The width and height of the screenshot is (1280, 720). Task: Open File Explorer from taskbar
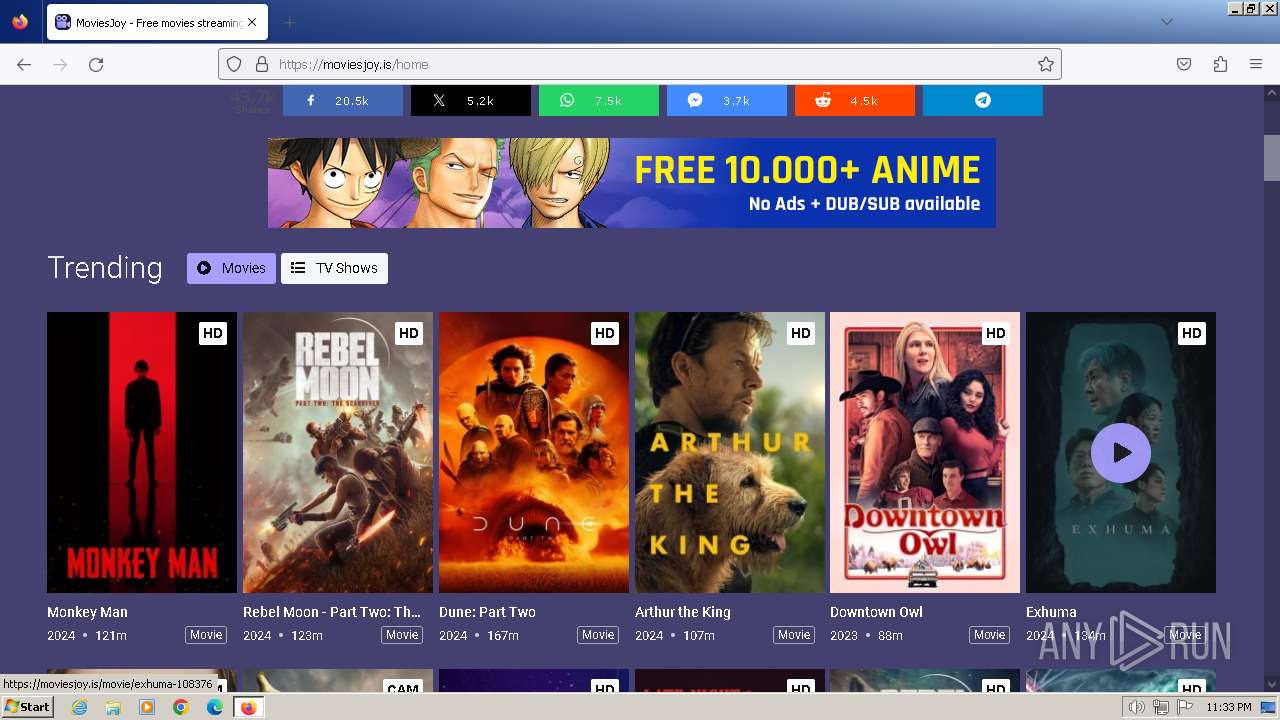(x=113, y=707)
